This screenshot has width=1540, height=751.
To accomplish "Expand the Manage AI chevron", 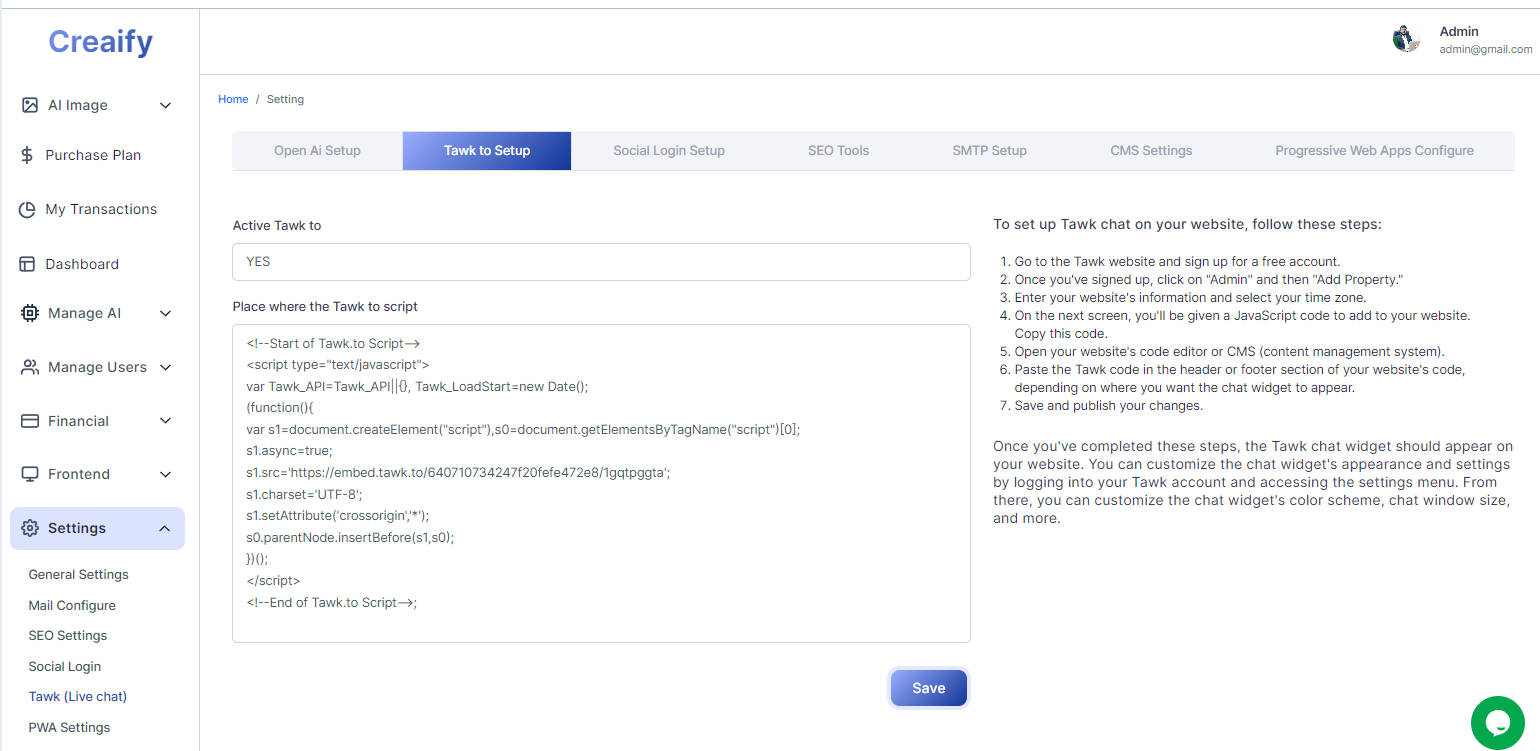I will click(x=166, y=313).
